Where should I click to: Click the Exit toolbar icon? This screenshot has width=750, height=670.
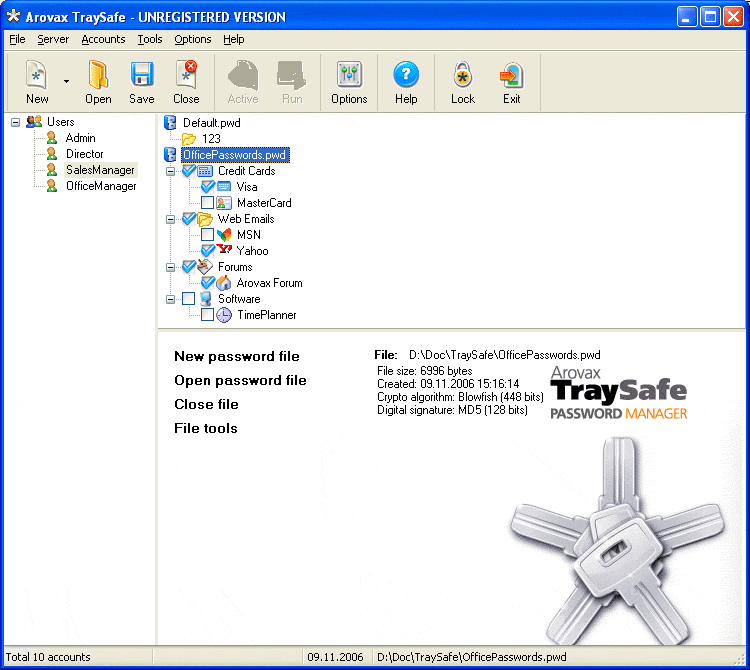(511, 76)
